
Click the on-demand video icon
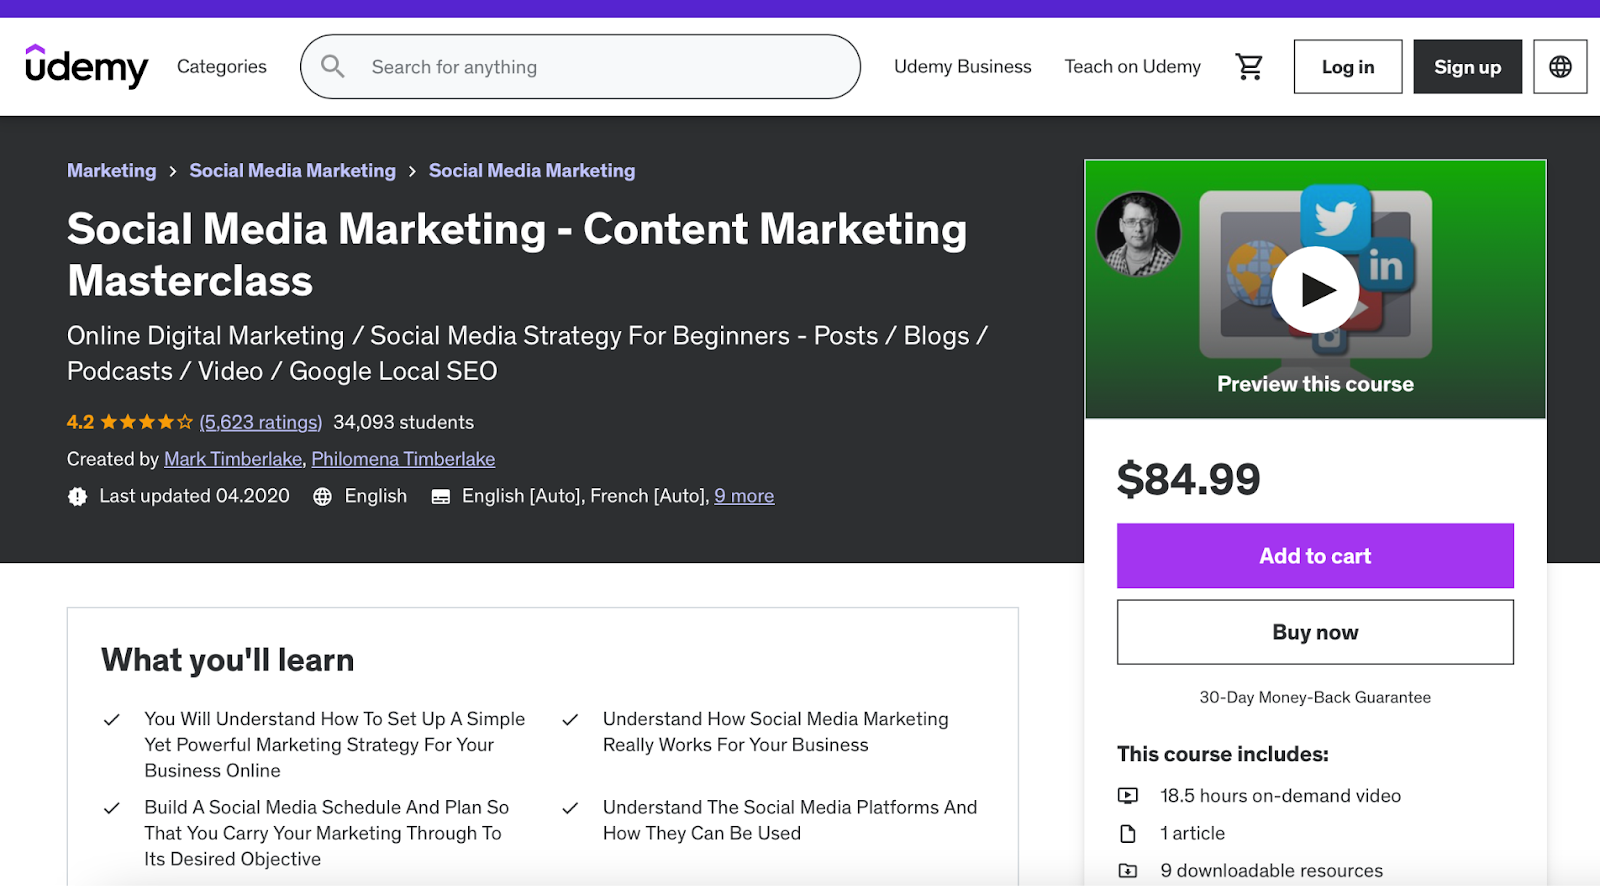[1128, 796]
